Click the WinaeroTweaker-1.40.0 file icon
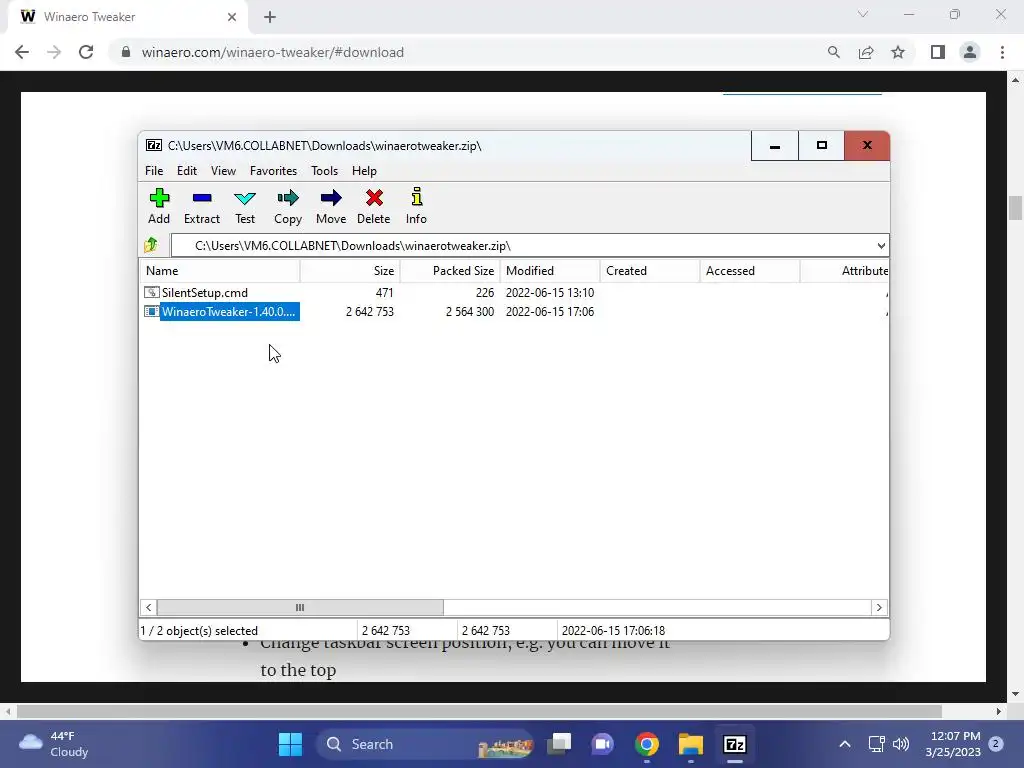 pyautogui.click(x=152, y=312)
